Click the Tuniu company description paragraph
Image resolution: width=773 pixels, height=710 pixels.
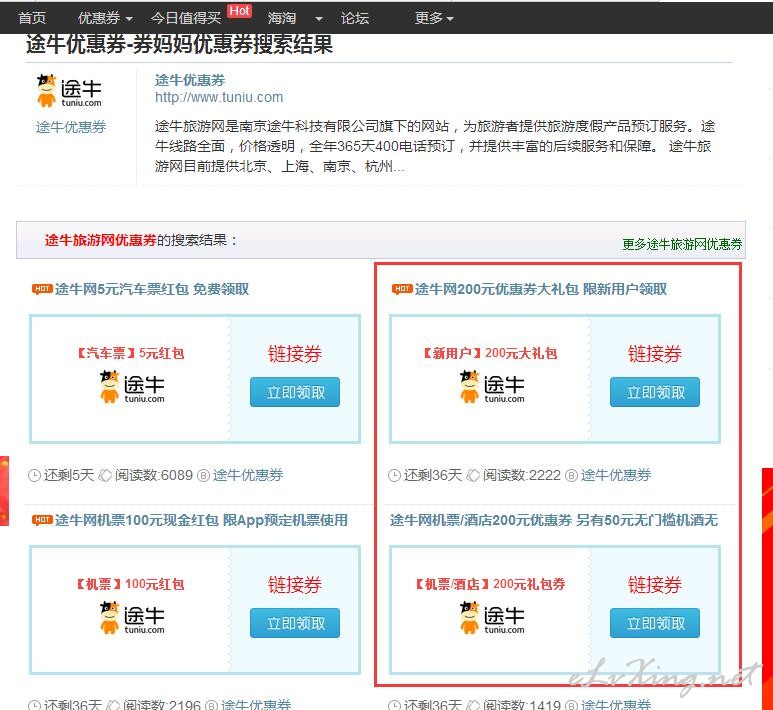435,146
